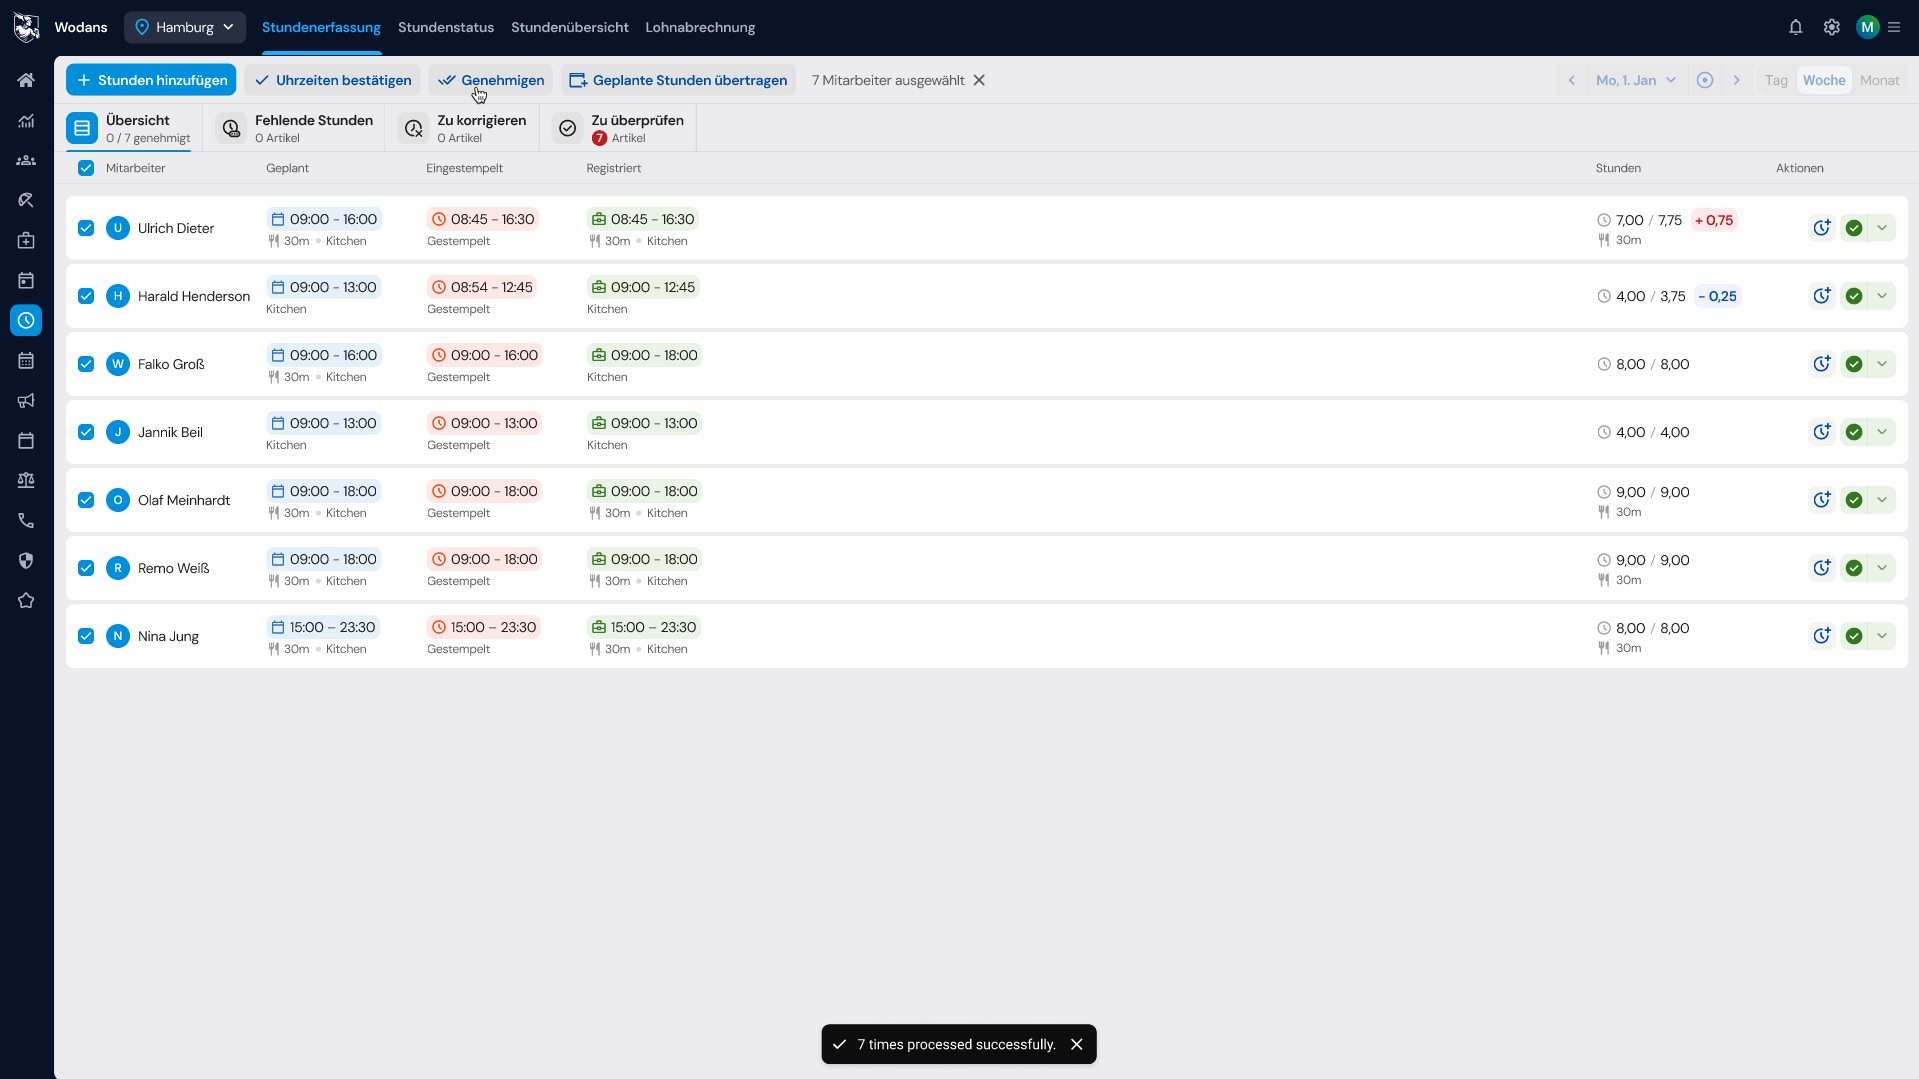Click the Genehmigen button
Viewport: 1919px width, 1079px height.
click(x=491, y=80)
